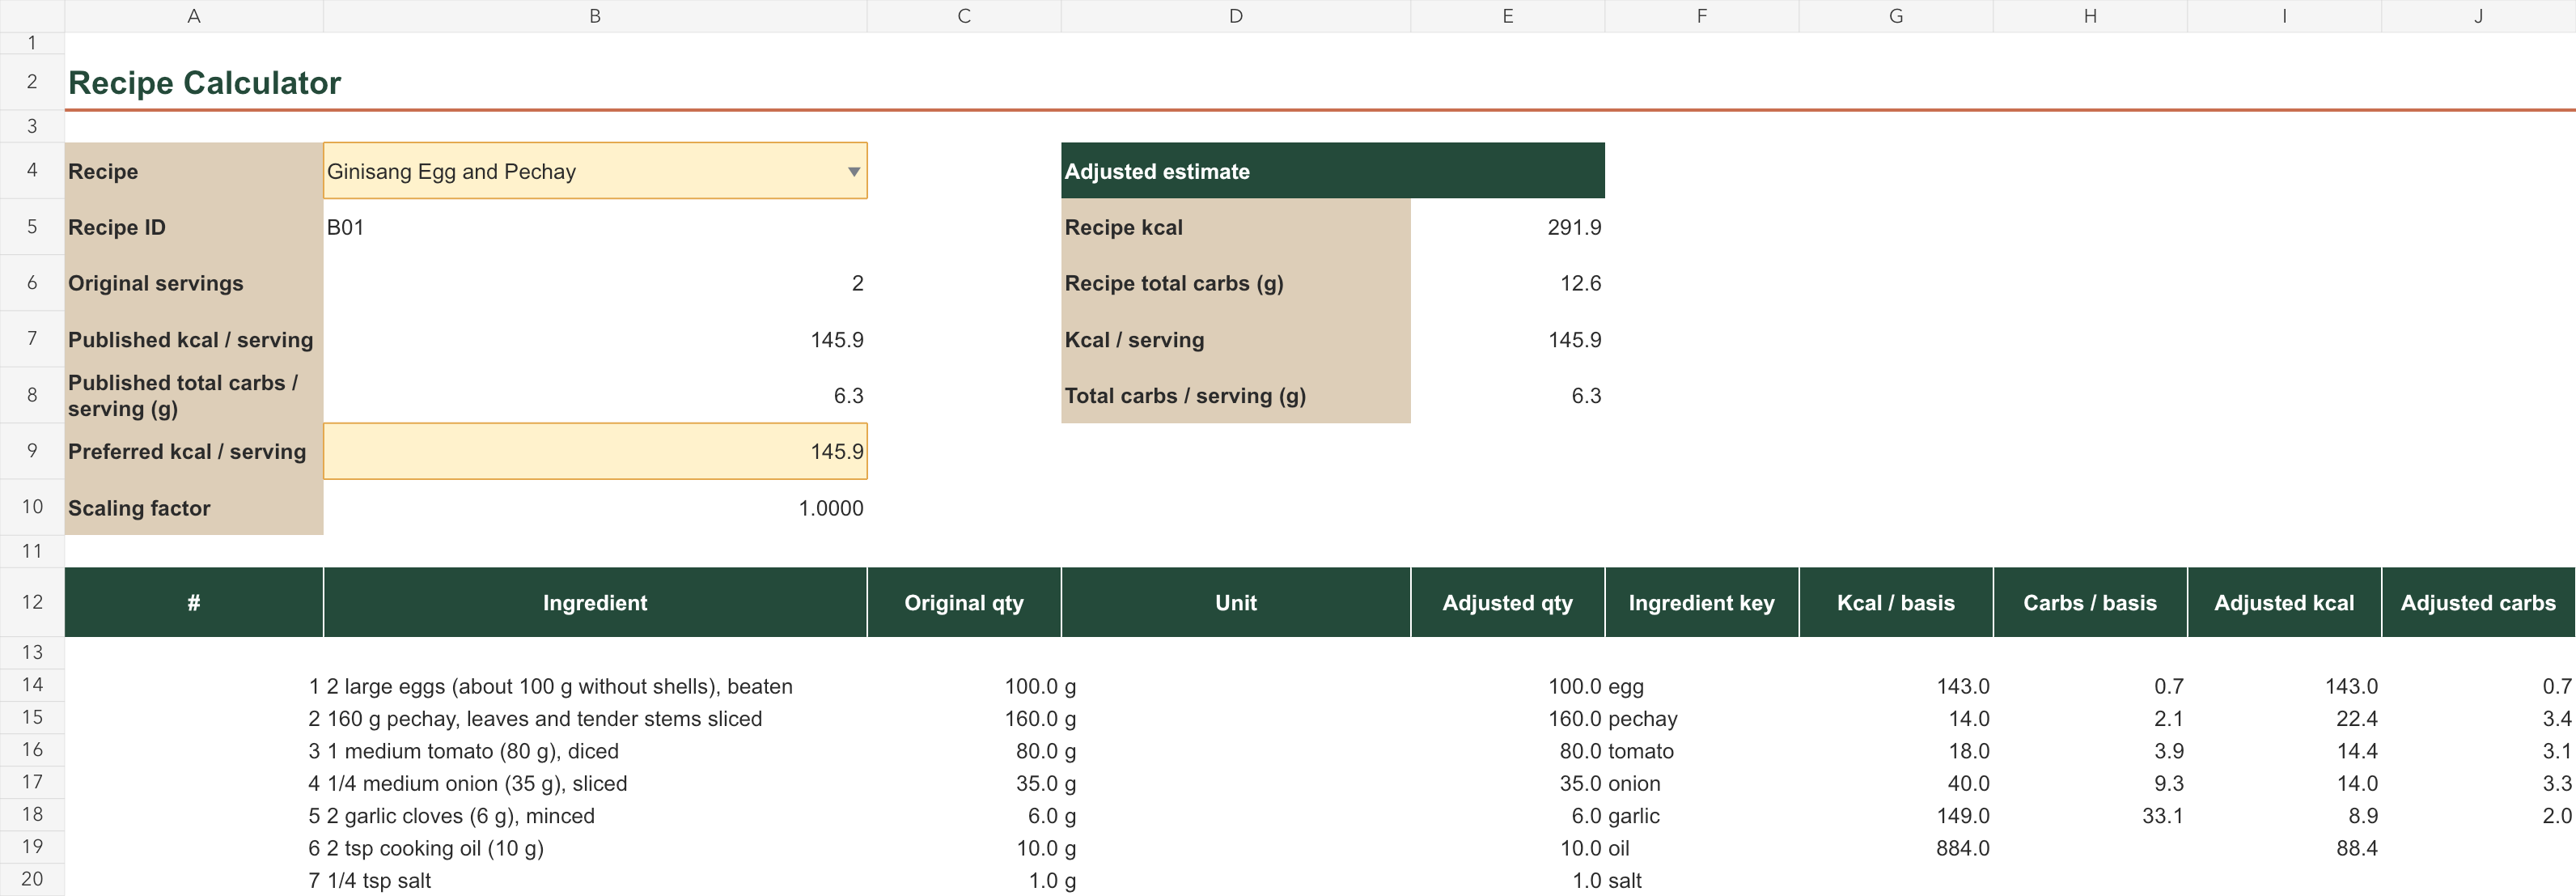
Task: Select column D header
Action: (1236, 16)
